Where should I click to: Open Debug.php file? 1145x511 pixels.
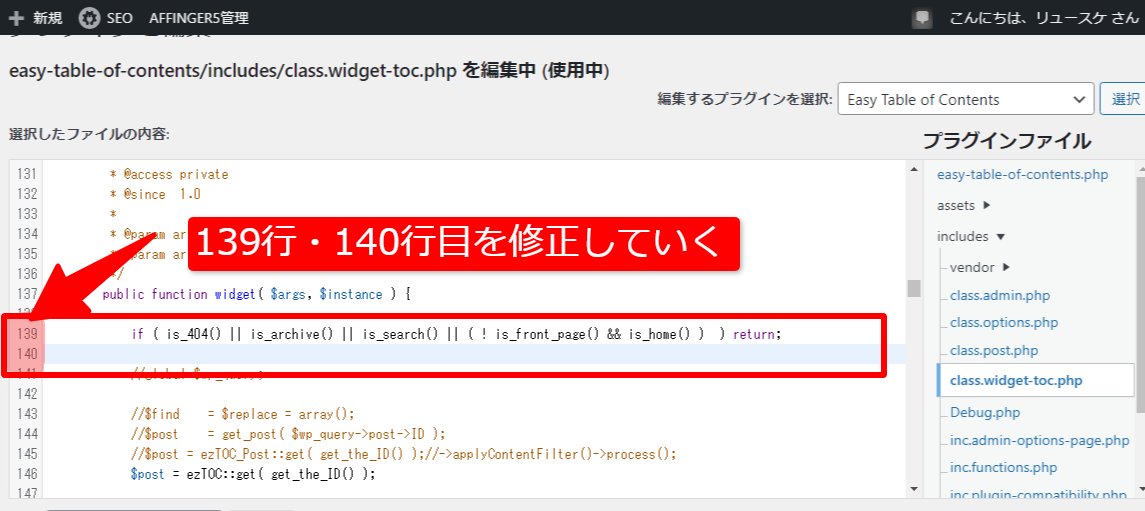(x=984, y=412)
